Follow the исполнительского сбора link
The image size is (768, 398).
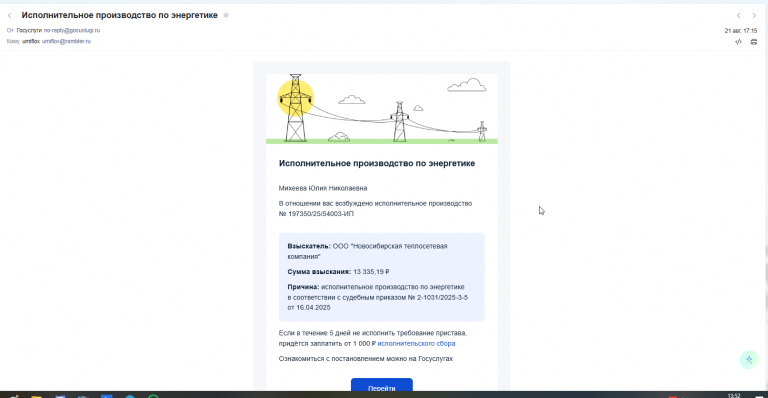coord(416,344)
